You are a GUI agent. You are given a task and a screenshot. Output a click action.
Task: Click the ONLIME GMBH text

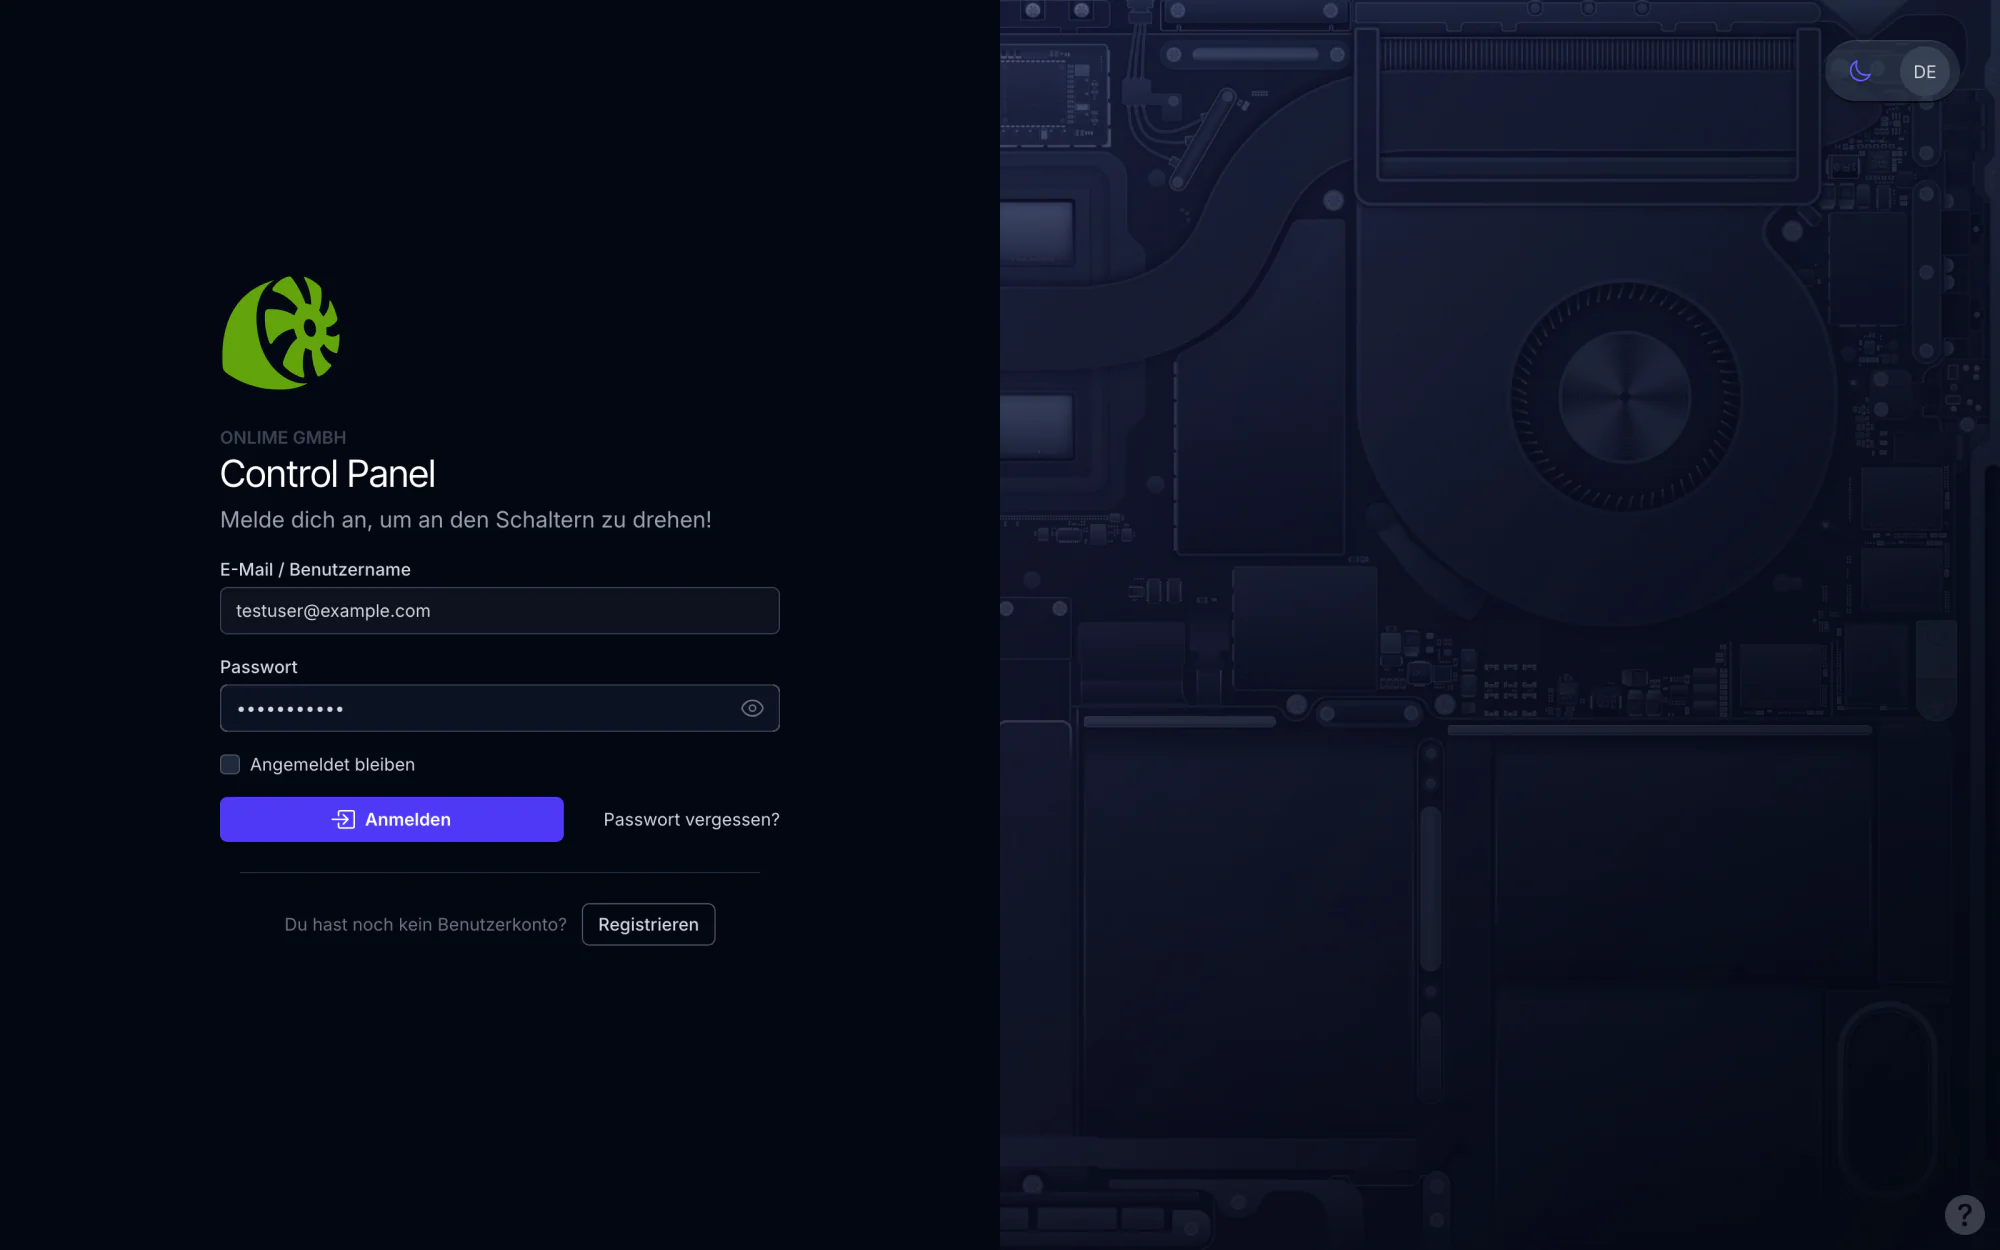click(283, 437)
